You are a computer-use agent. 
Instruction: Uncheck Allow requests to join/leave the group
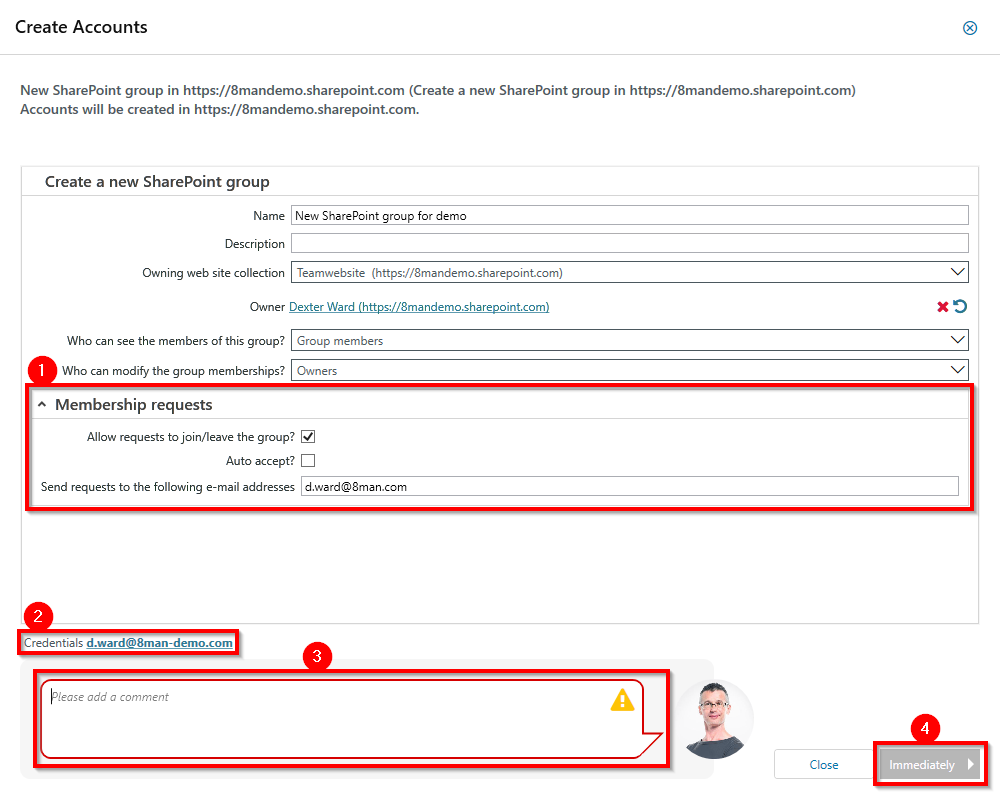click(x=308, y=437)
